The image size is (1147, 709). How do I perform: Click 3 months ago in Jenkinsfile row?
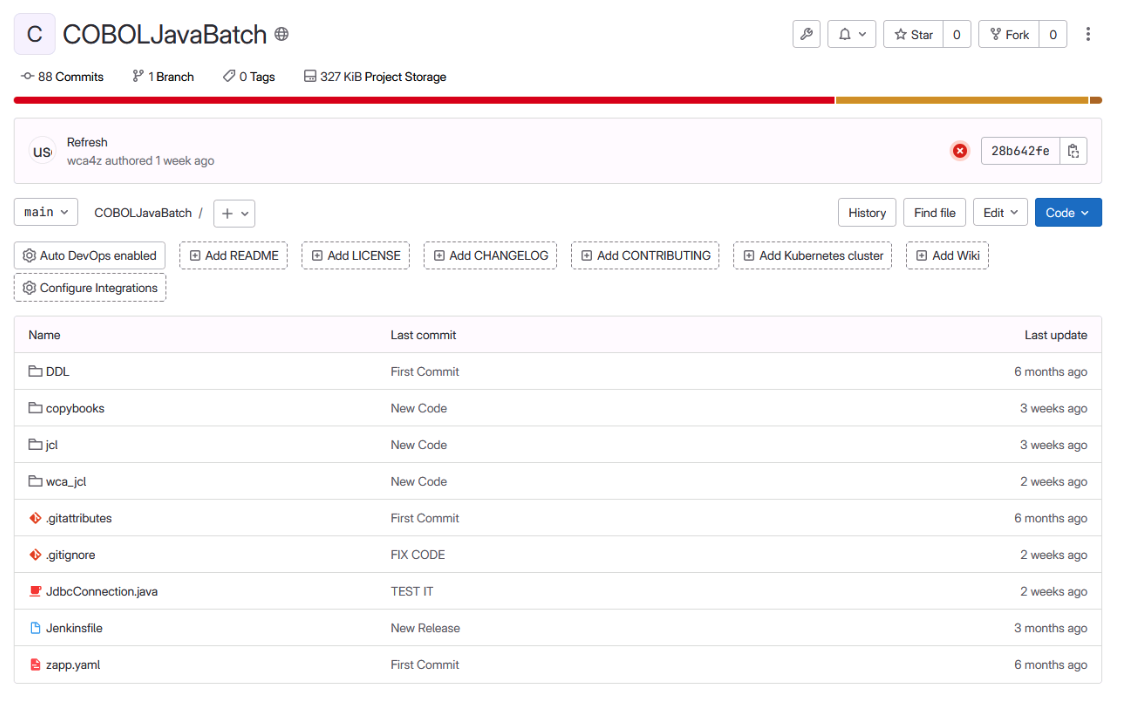tap(1050, 628)
